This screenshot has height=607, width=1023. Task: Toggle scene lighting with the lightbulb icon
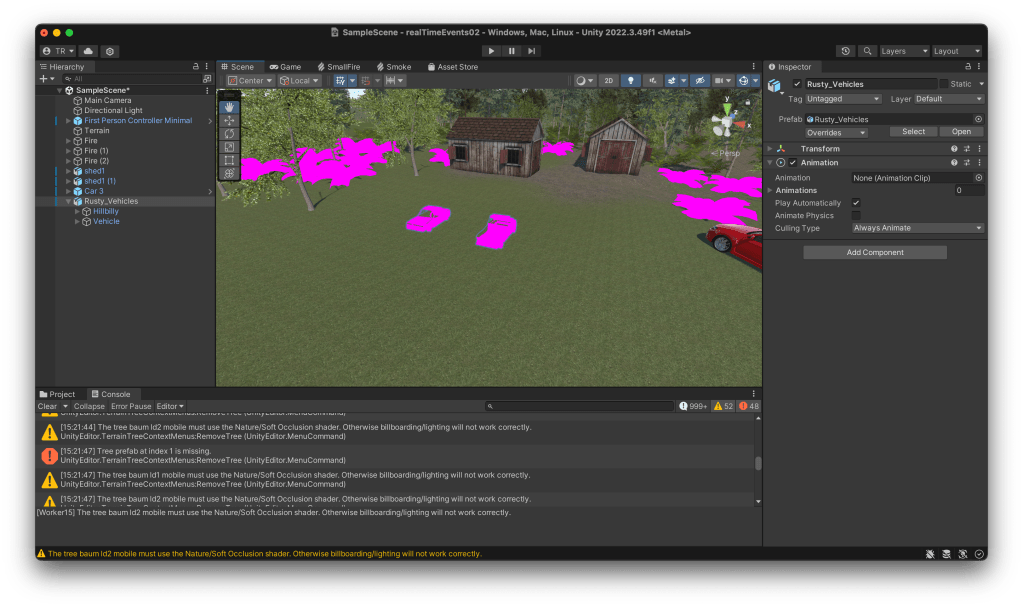(x=631, y=80)
